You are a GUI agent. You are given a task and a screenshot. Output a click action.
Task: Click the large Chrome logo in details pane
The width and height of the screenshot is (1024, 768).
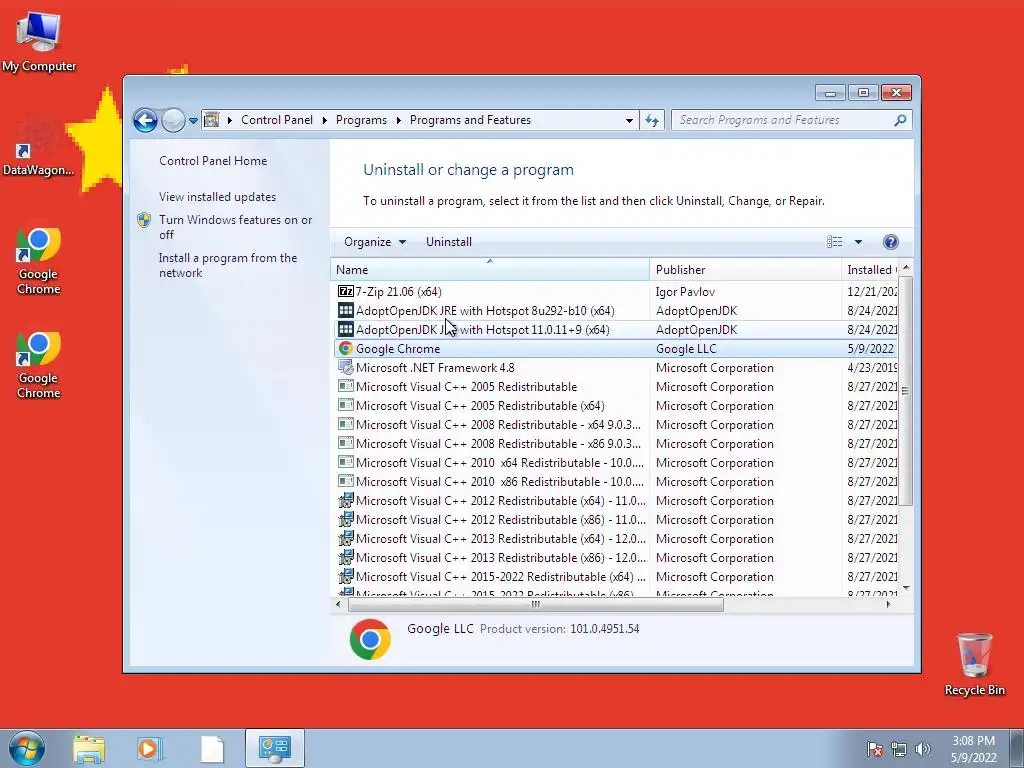(x=370, y=639)
